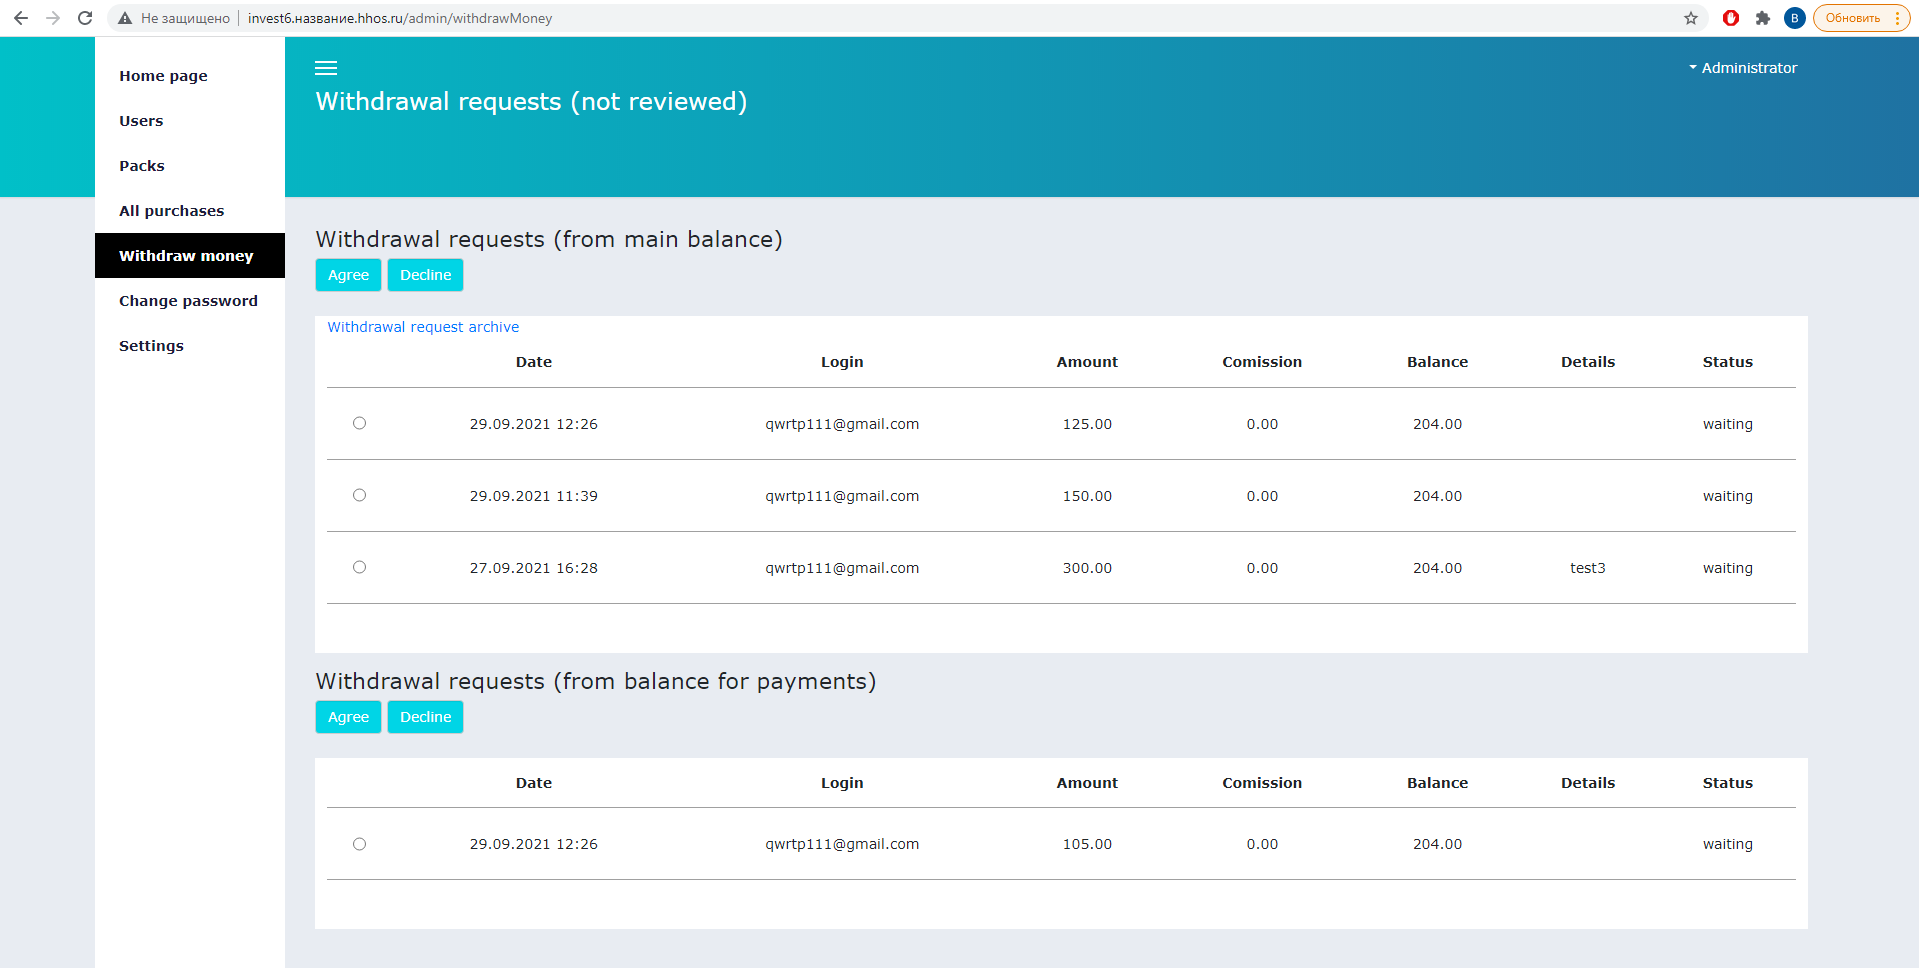This screenshot has height=968, width=1920.
Task: Select the 125.00 withdrawal request radio button
Action: 360,423
